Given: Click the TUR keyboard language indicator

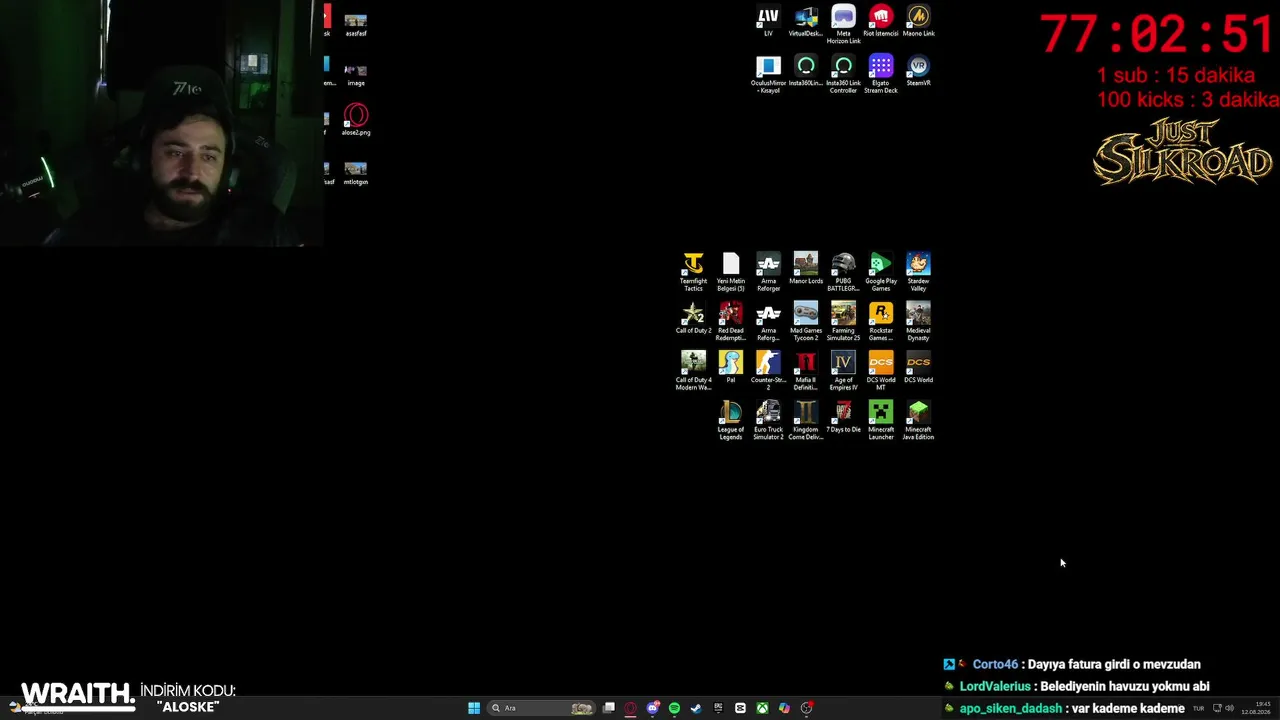Looking at the screenshot, I should tap(1198, 708).
